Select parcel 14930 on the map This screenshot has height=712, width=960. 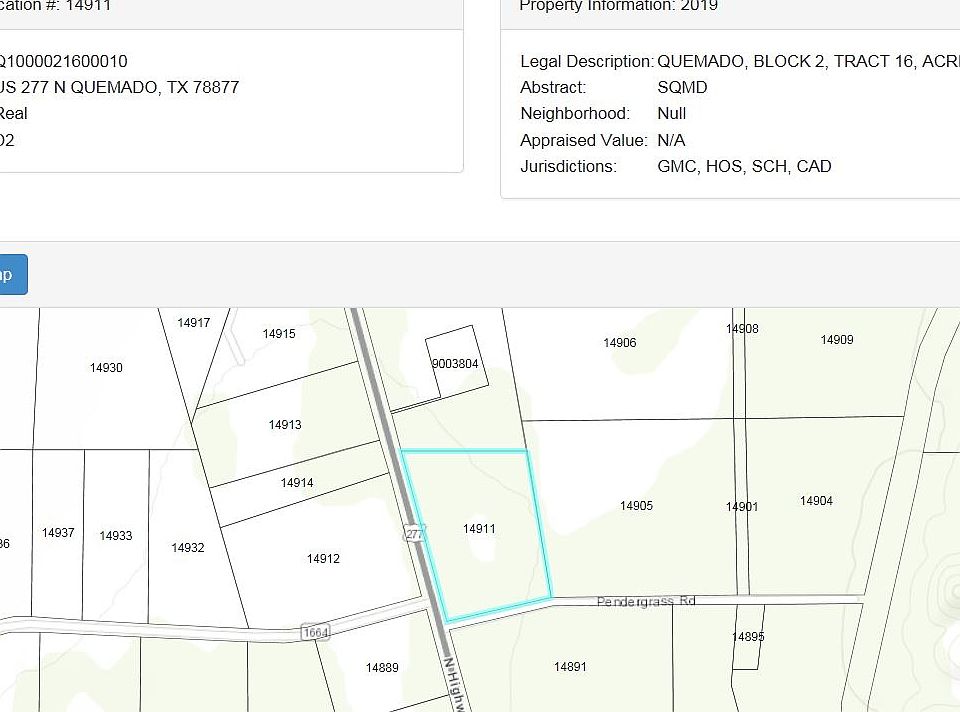(x=106, y=367)
